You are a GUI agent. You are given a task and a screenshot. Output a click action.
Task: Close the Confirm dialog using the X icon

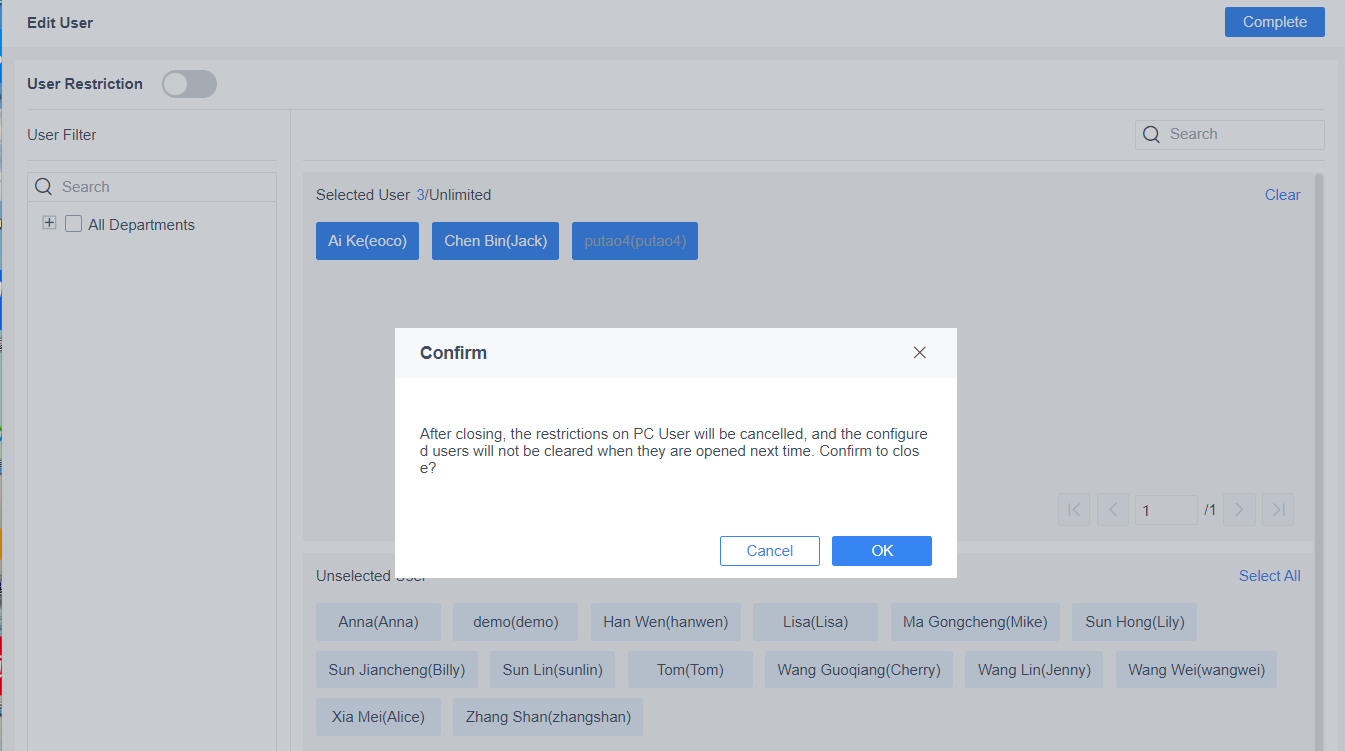(x=919, y=352)
